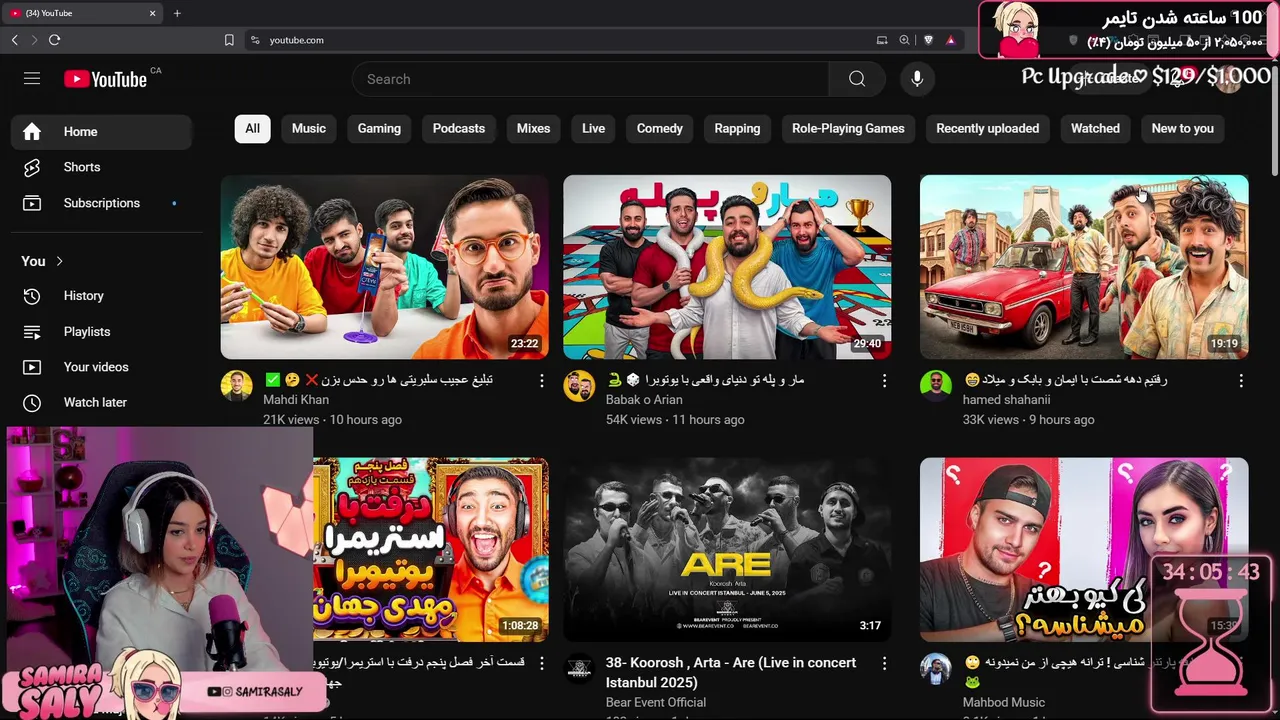This screenshot has height=720, width=1280.
Task: Click the hamed shahanii channel avatar
Action: (936, 386)
